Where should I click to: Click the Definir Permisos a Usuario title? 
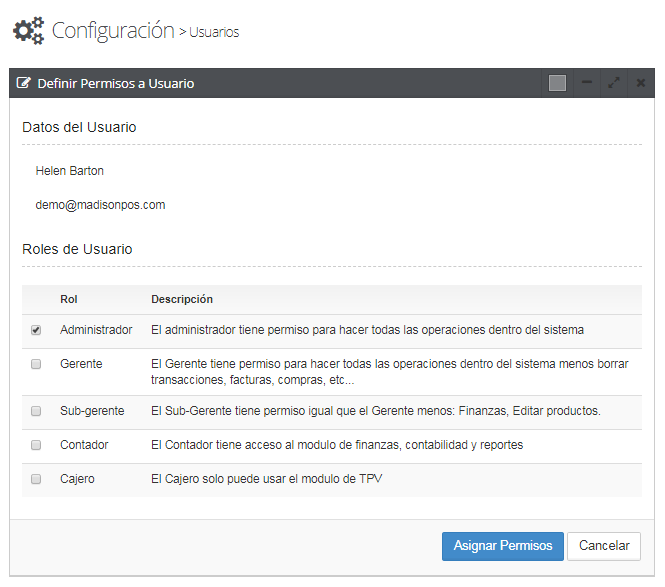(116, 84)
